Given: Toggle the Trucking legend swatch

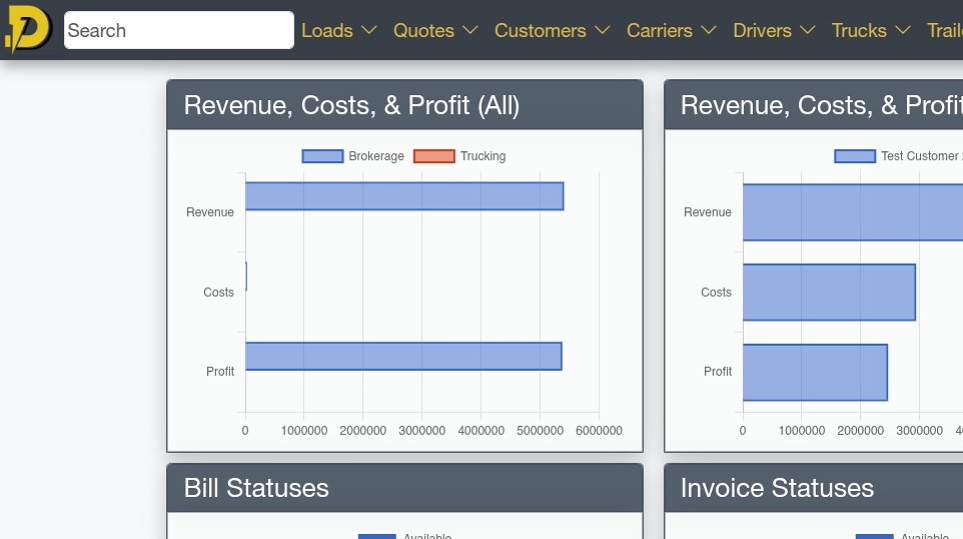Looking at the screenshot, I should (x=434, y=156).
